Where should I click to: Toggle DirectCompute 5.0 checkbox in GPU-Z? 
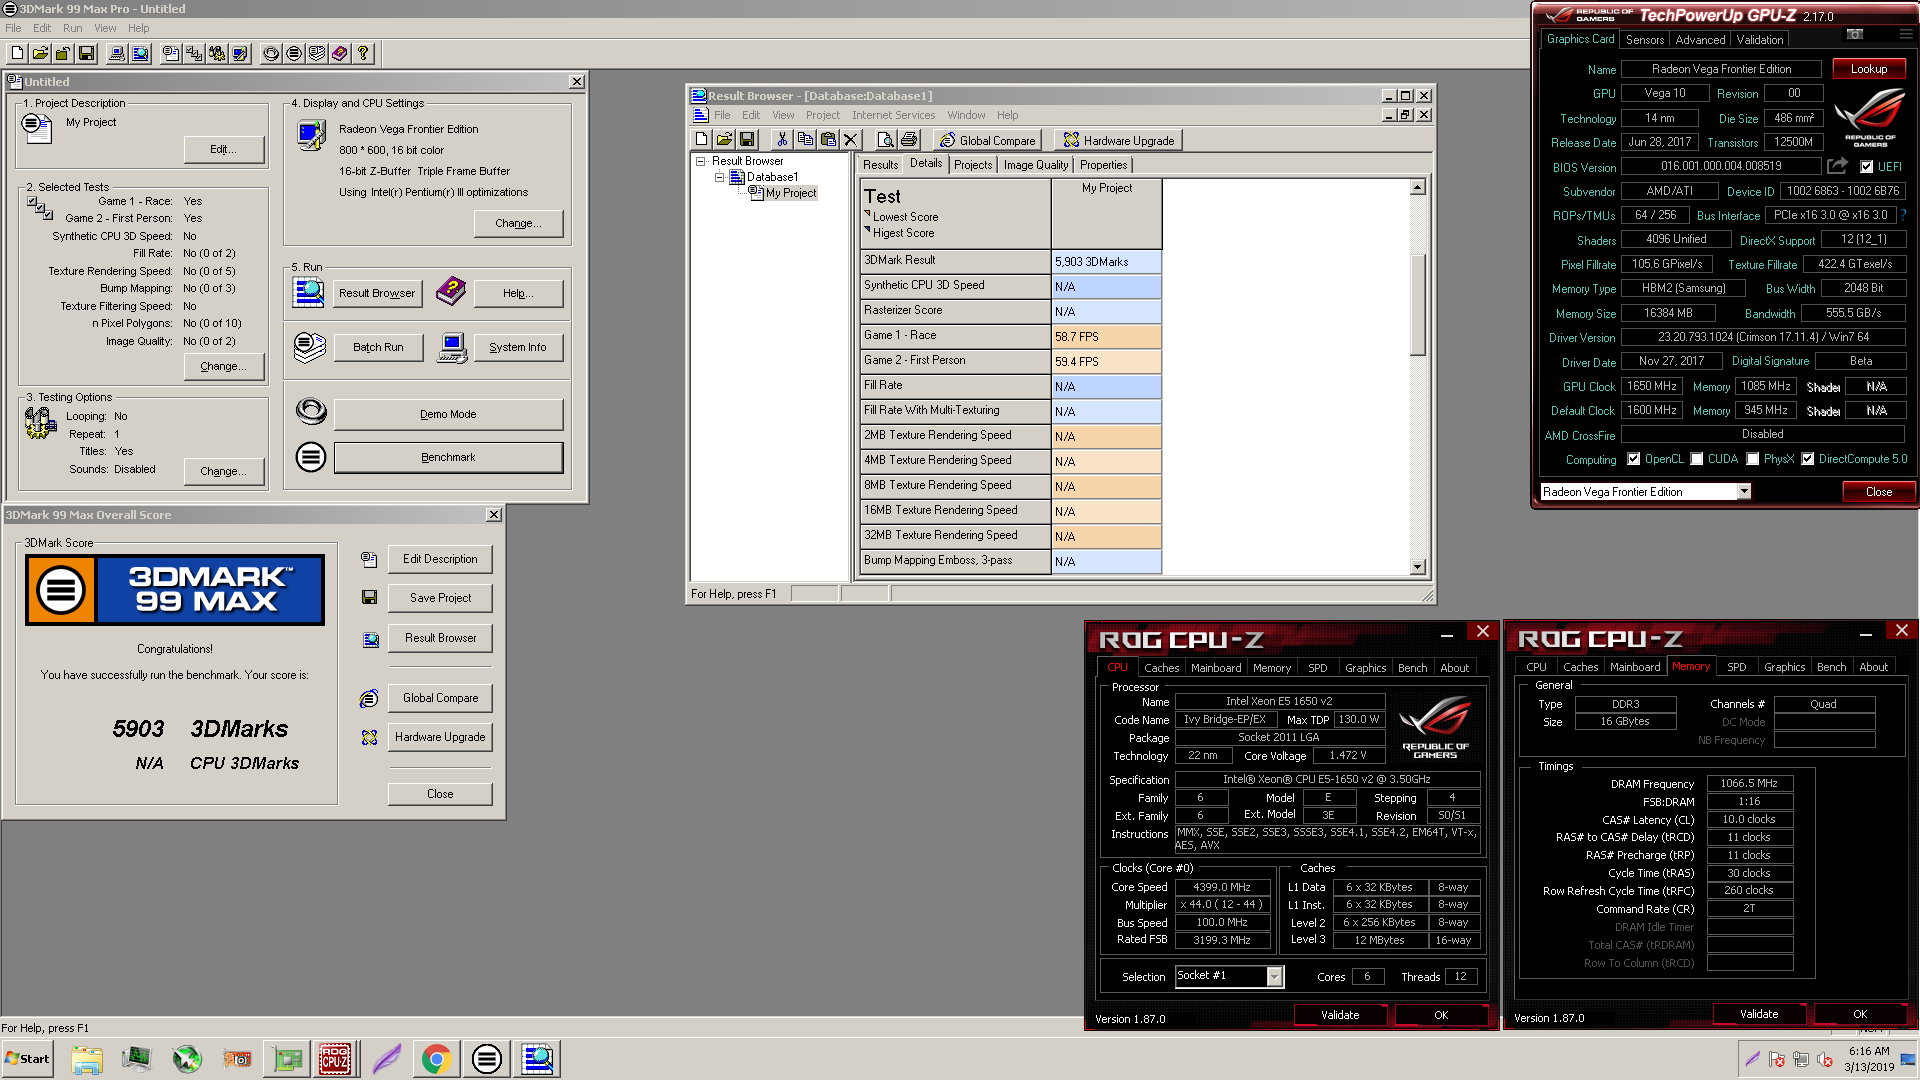click(1808, 459)
